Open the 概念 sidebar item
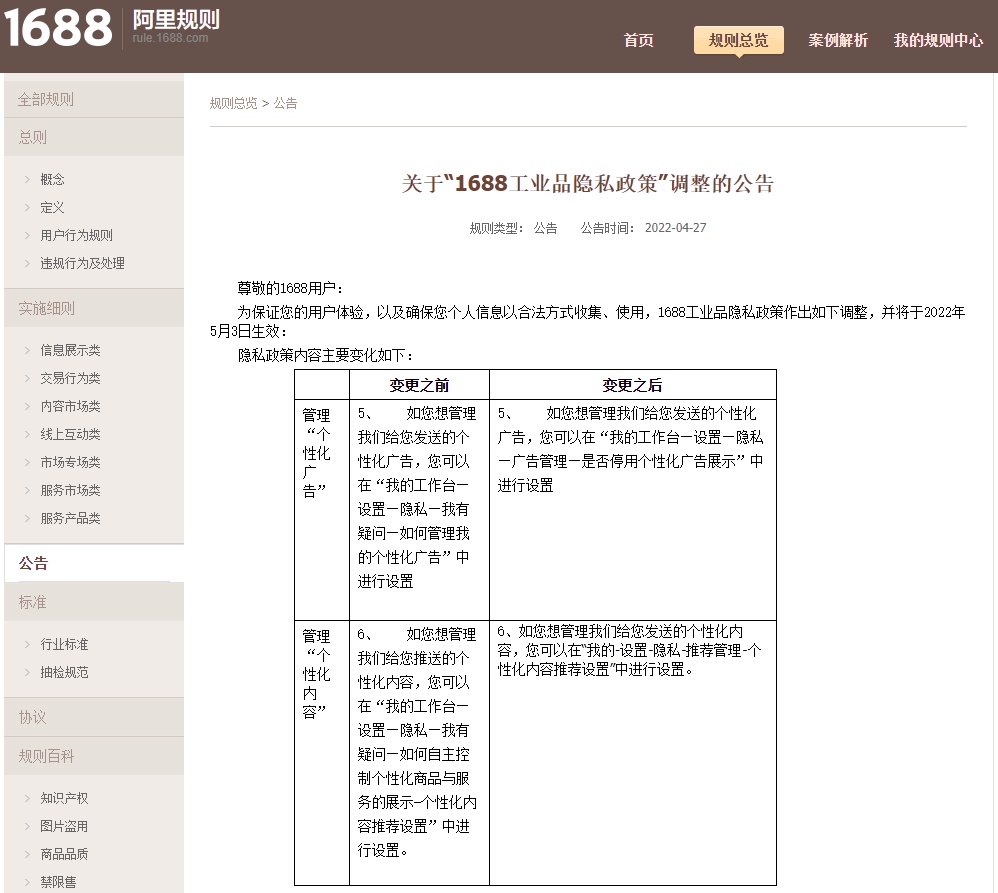The image size is (998, 893). coord(52,179)
